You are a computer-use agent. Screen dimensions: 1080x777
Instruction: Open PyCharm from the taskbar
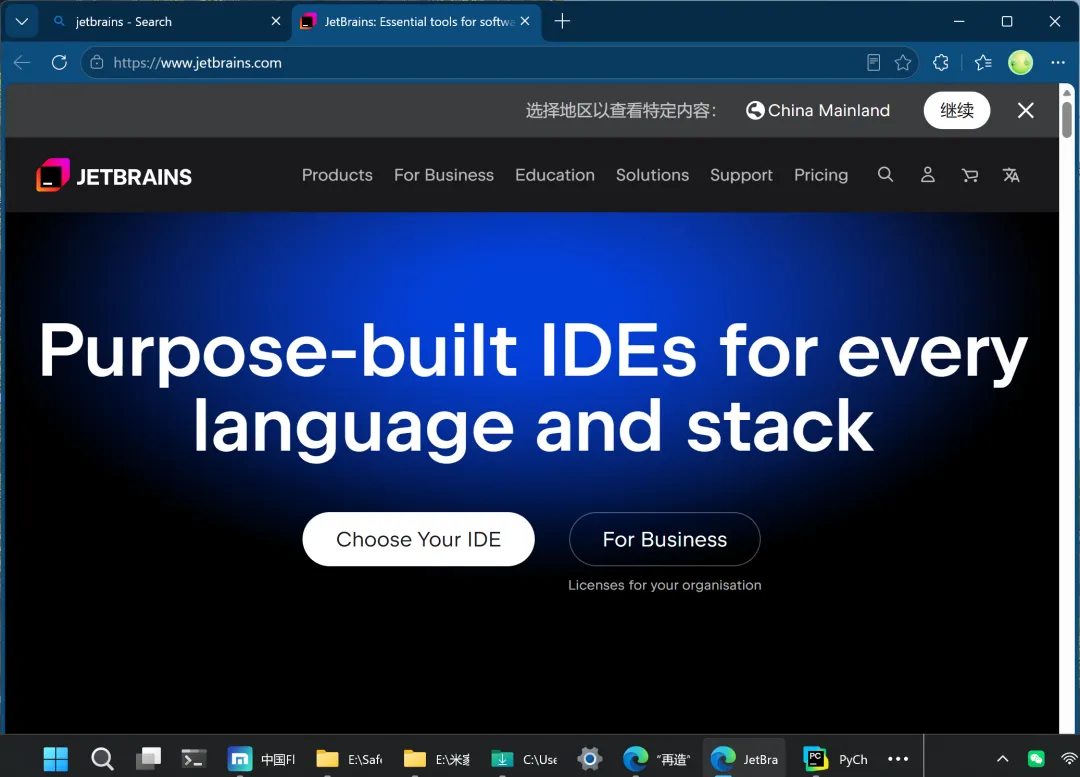click(x=835, y=759)
